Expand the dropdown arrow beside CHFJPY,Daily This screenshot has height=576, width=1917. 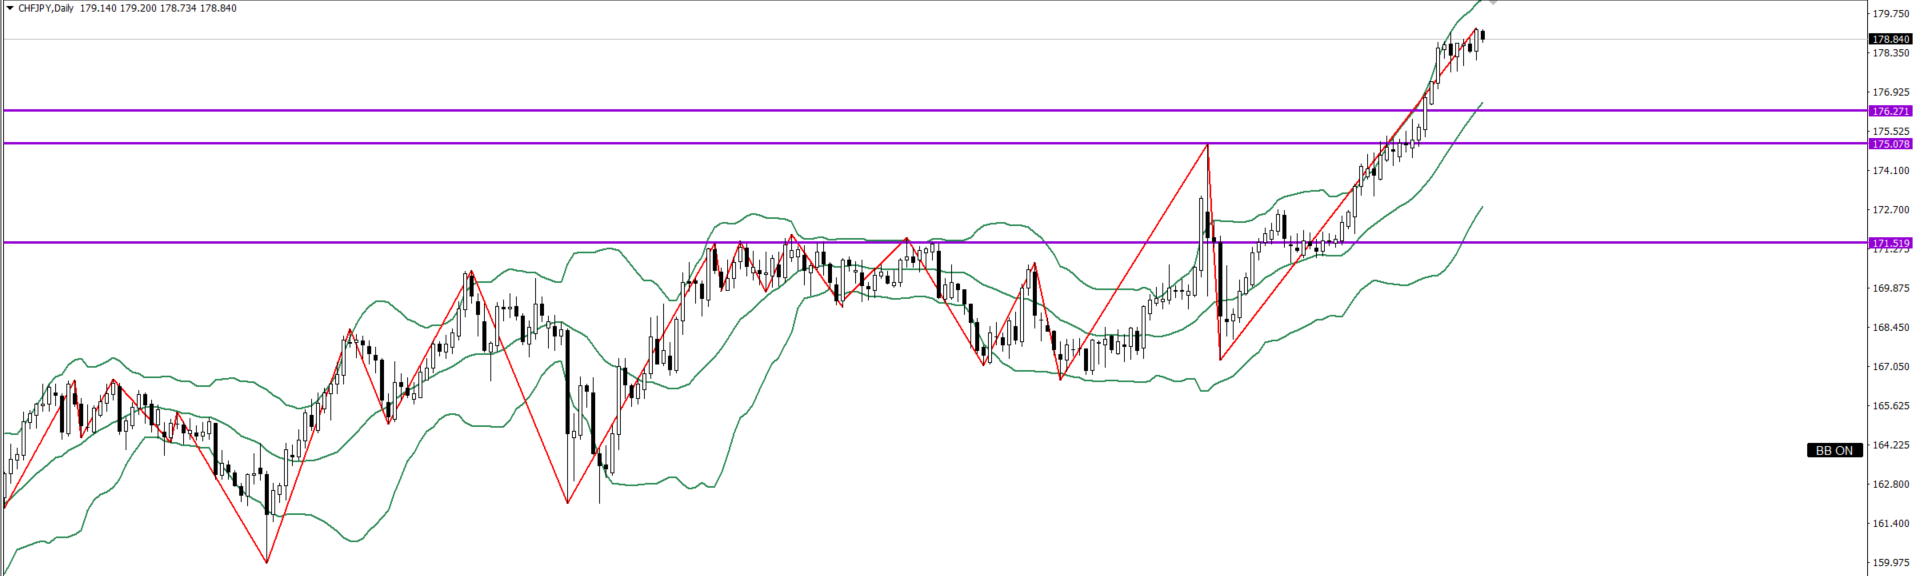(10, 8)
